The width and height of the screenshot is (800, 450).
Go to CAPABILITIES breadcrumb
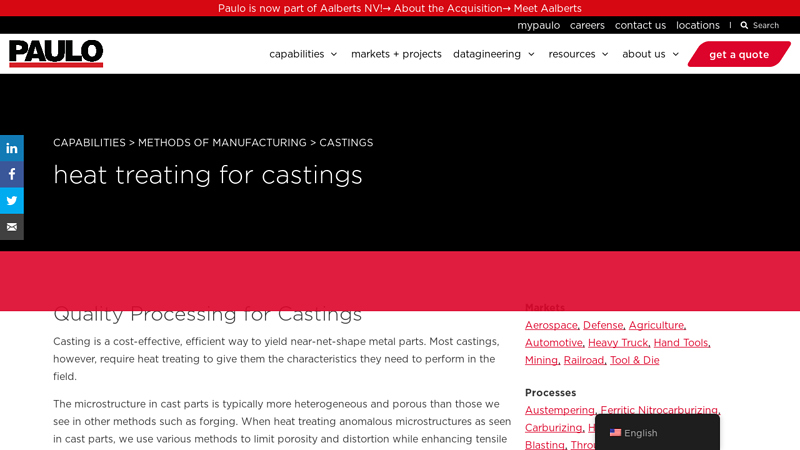[89, 143]
